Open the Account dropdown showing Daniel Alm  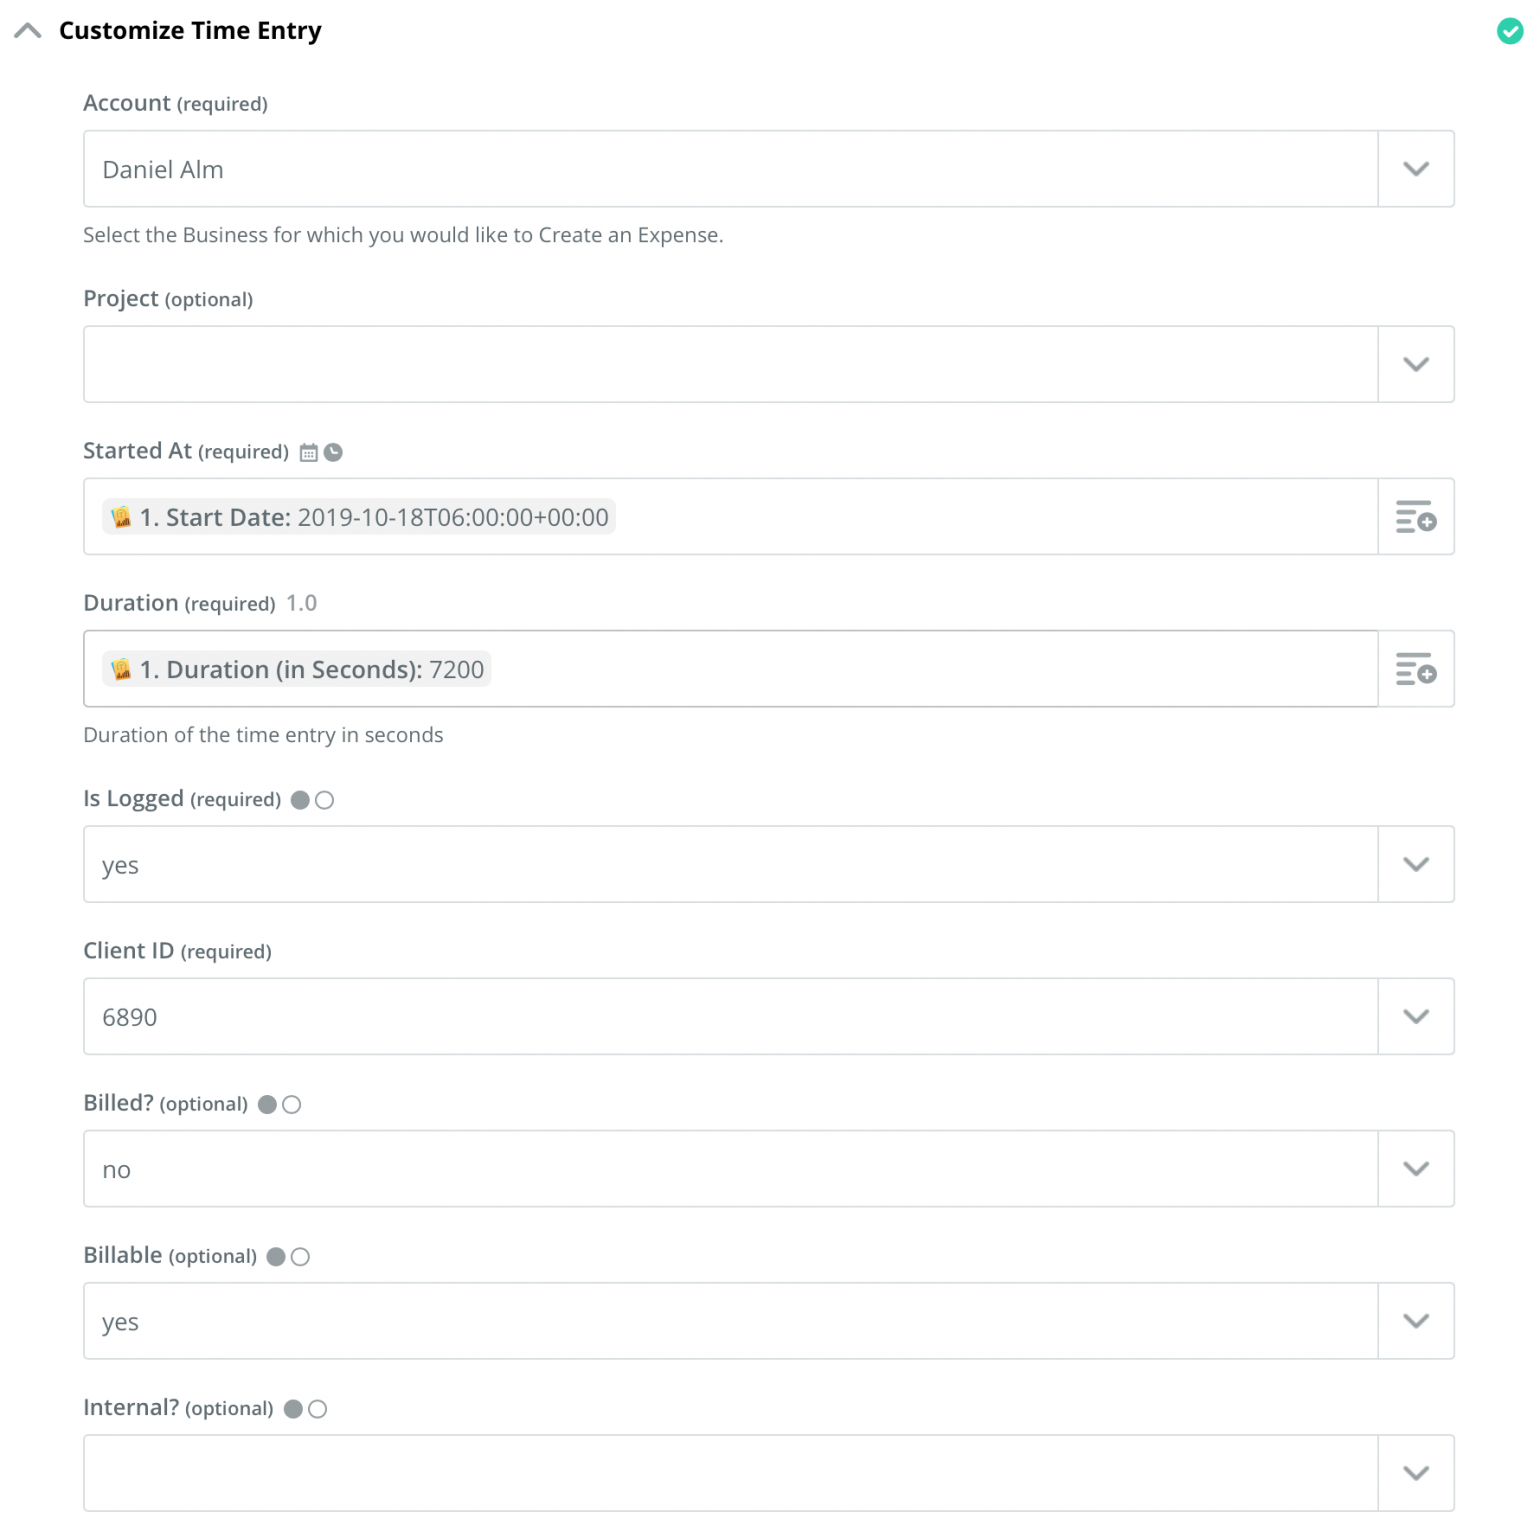[1415, 169]
